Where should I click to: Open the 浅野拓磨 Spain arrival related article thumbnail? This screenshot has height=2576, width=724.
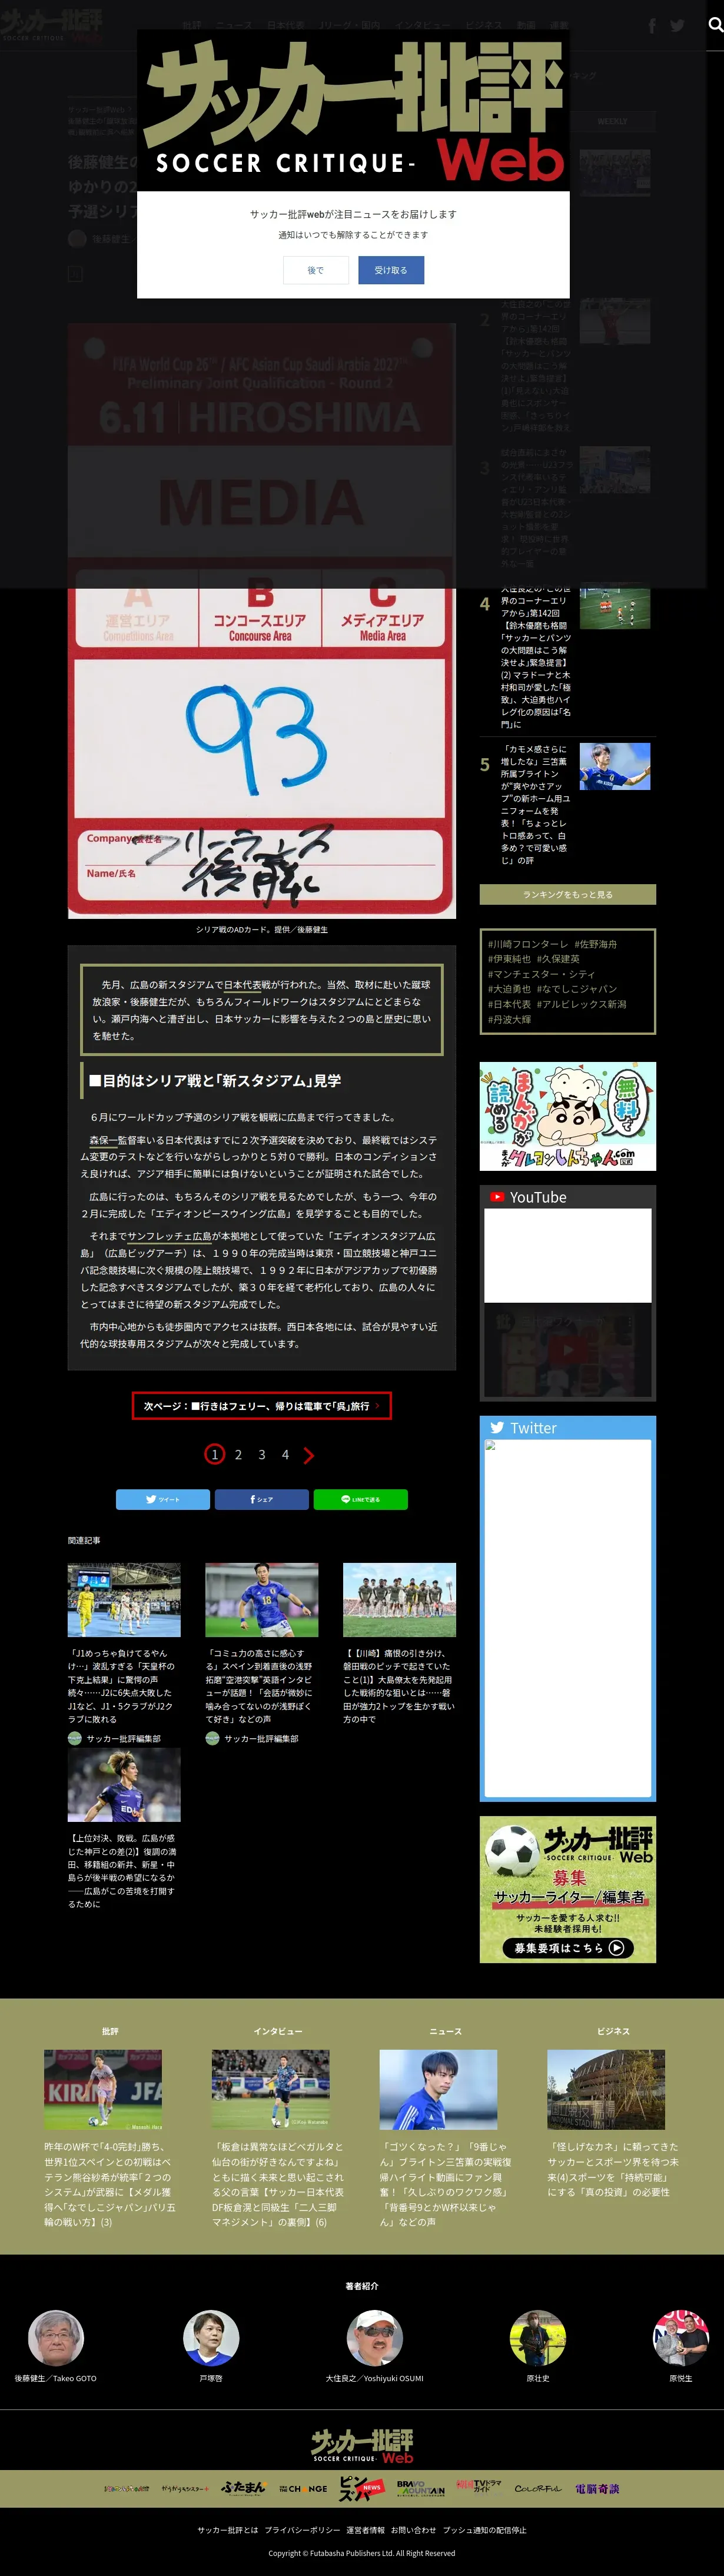point(261,1600)
